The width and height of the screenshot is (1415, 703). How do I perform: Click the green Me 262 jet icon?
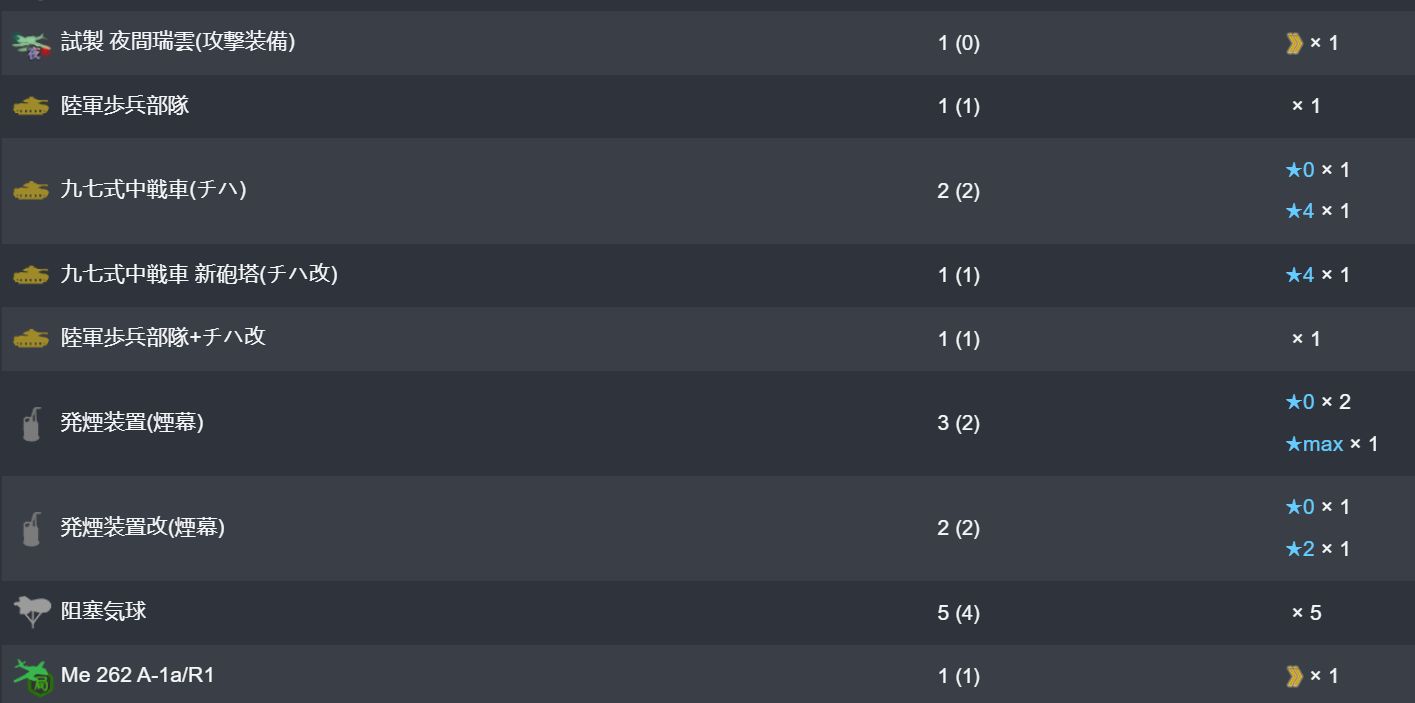(32, 677)
